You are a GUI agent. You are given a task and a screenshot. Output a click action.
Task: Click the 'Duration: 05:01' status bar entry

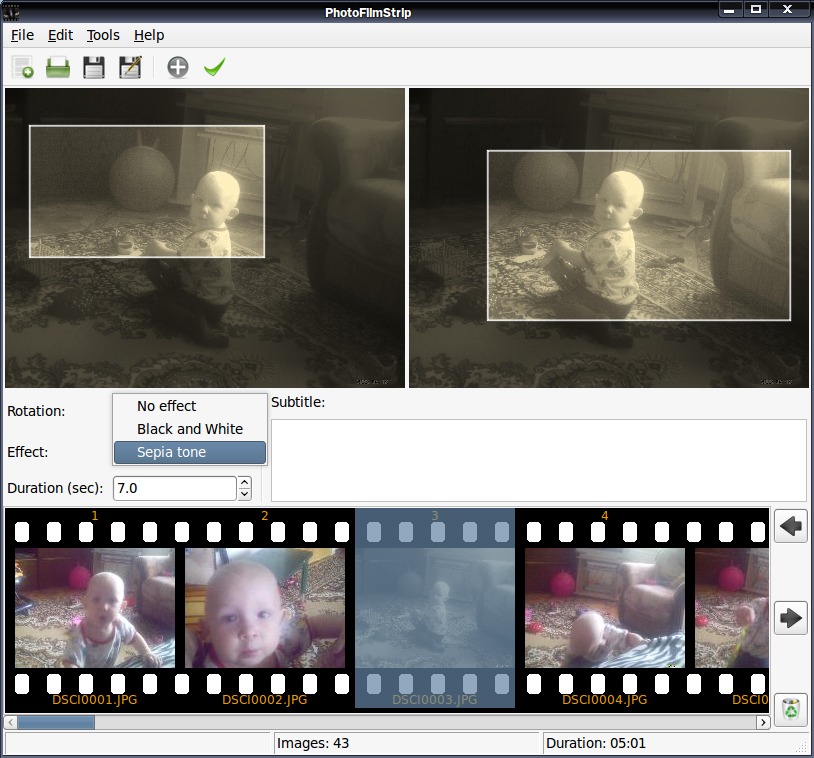596,743
